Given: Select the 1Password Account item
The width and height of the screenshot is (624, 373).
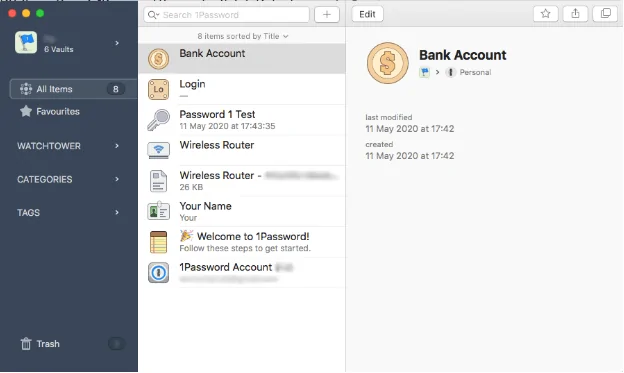Looking at the screenshot, I should pyautogui.click(x=242, y=273).
